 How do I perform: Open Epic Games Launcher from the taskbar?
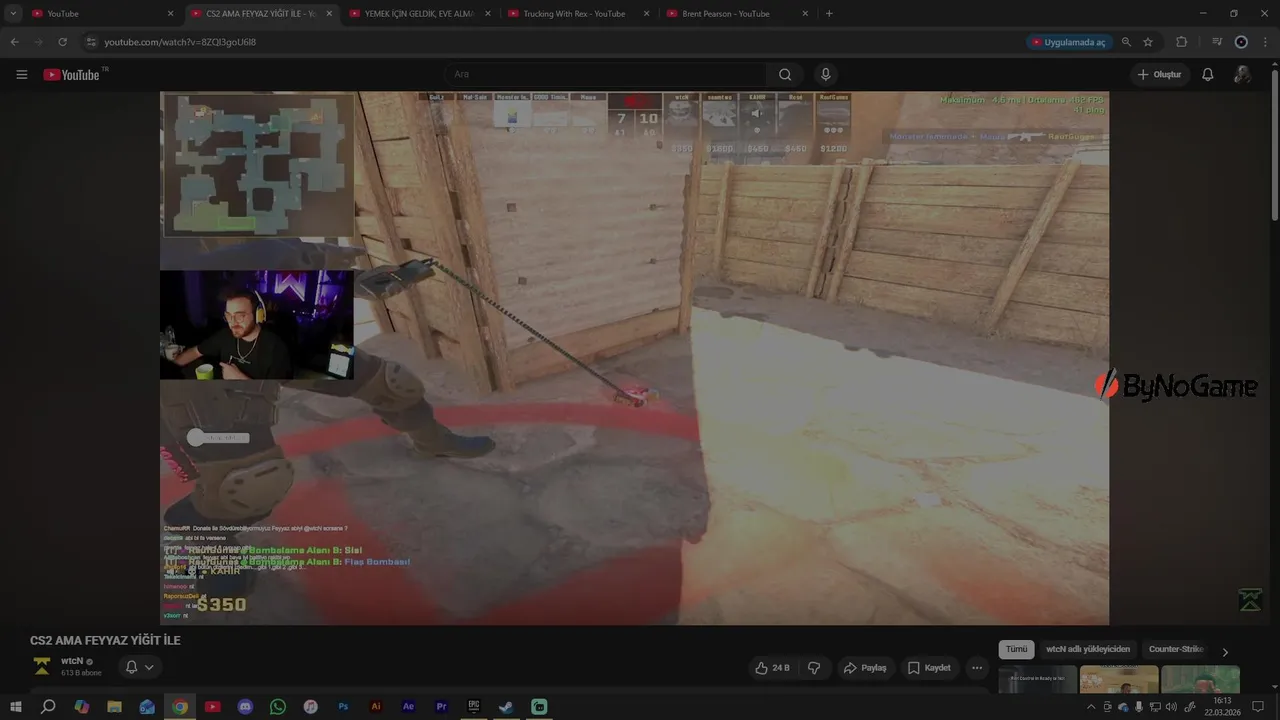point(474,706)
